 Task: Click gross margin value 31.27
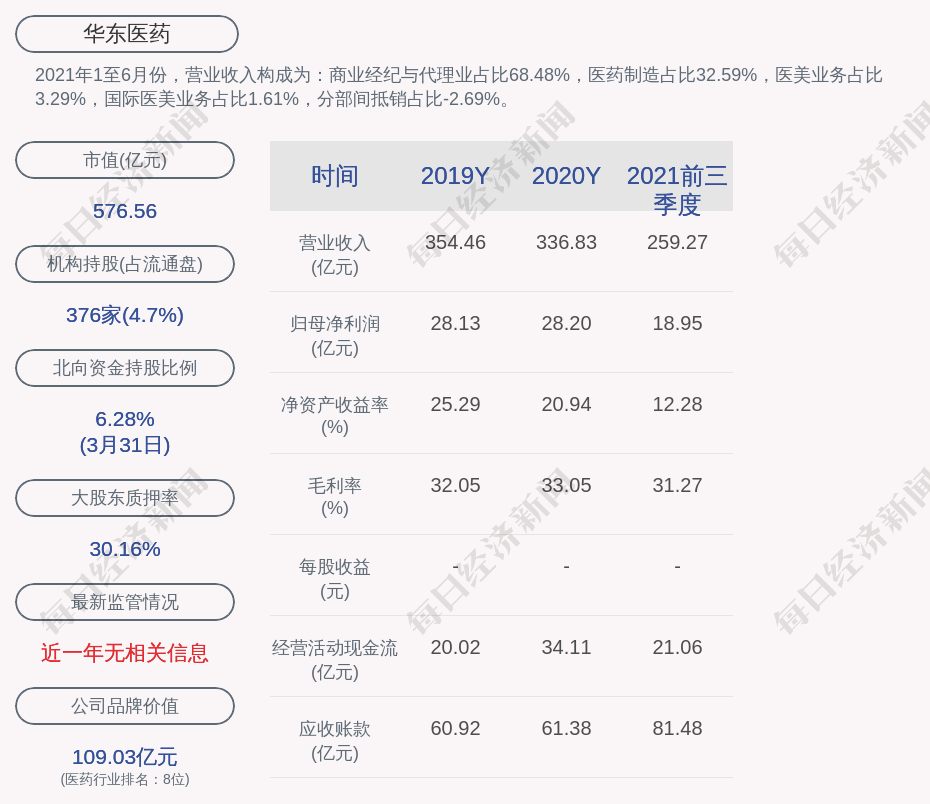click(677, 486)
